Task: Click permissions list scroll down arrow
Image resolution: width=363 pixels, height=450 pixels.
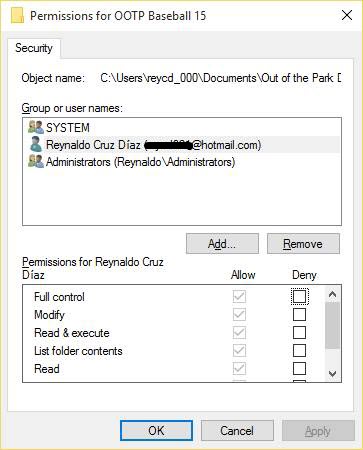Action: (x=332, y=373)
